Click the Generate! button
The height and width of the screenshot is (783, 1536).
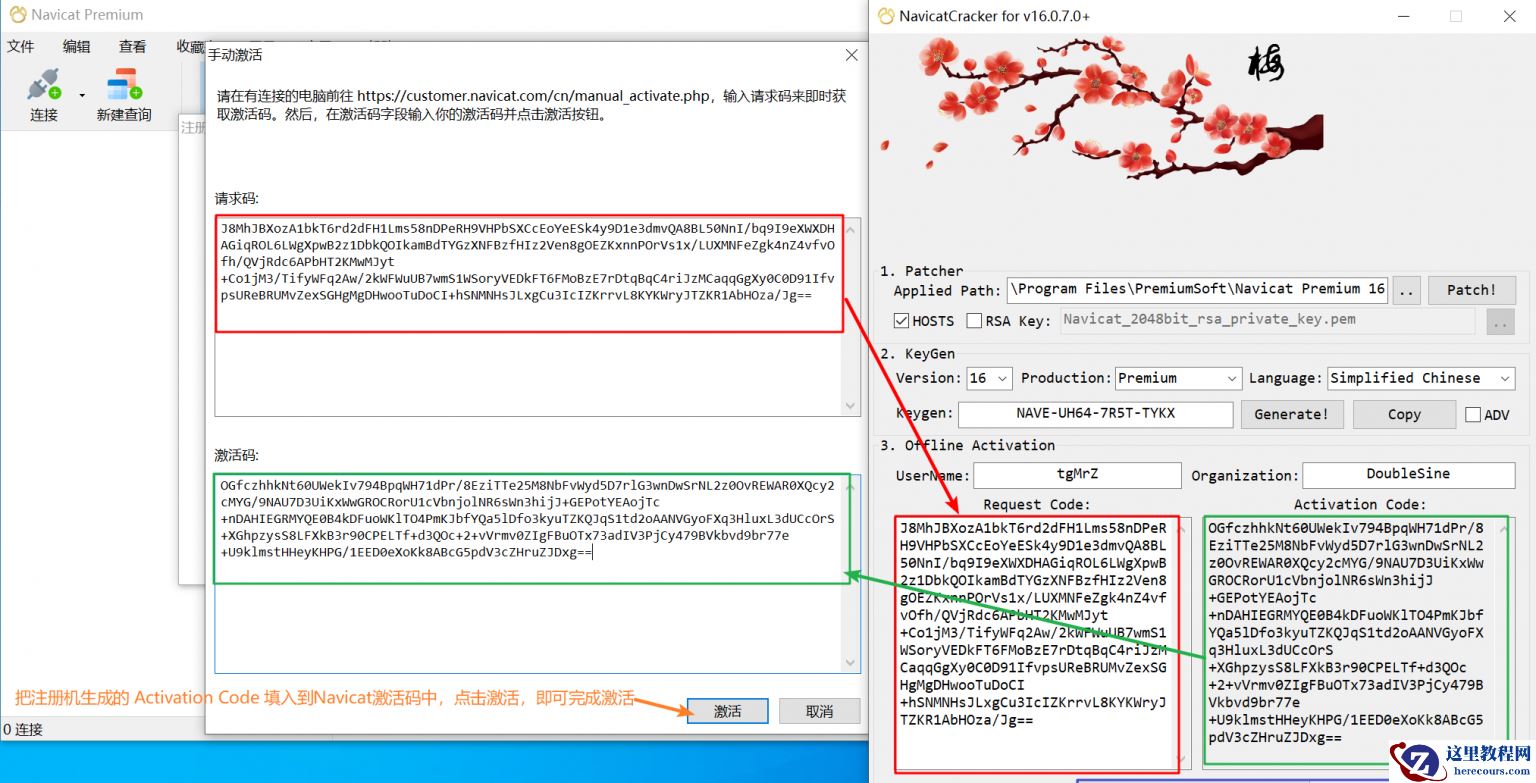[x=1291, y=414]
